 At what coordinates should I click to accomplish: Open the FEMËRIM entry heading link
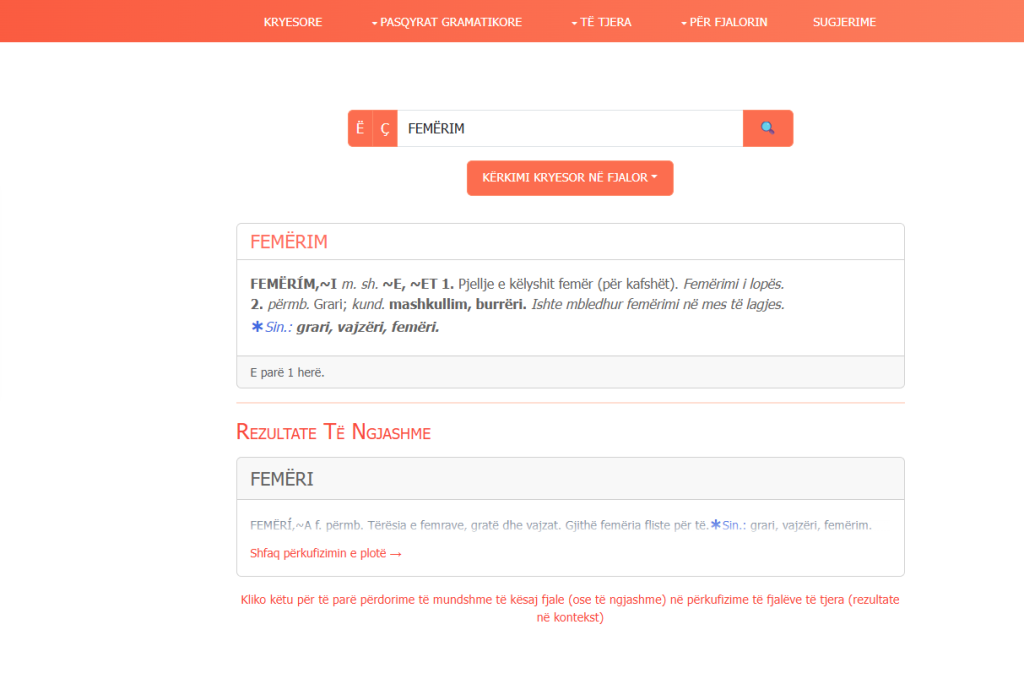(x=289, y=242)
